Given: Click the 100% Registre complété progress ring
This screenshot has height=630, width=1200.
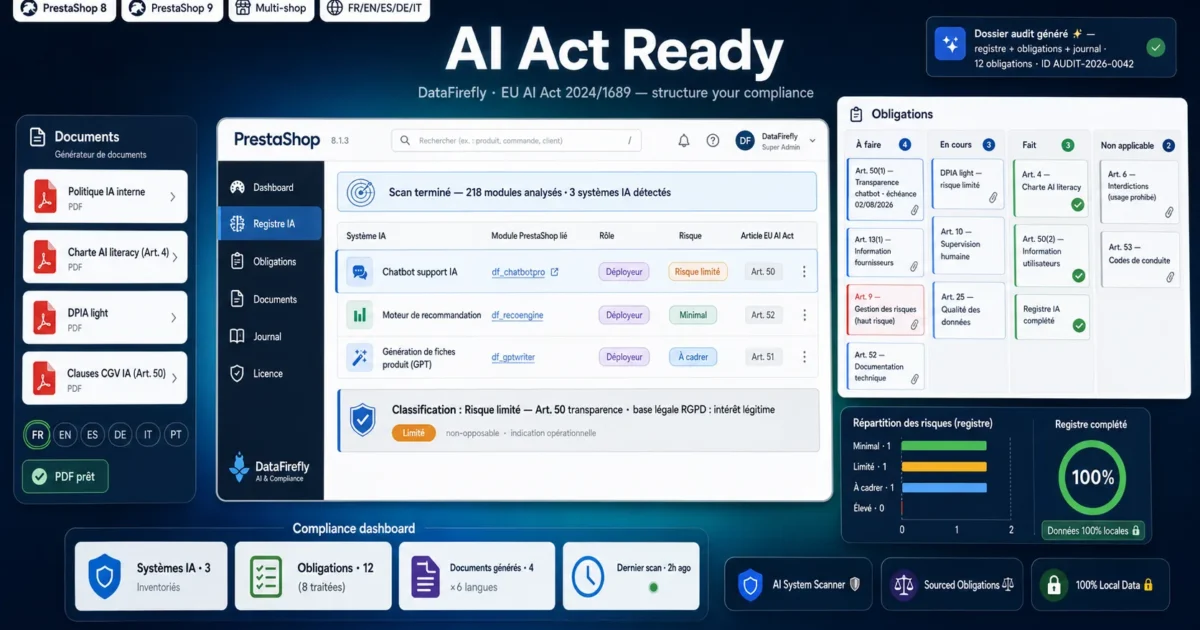Looking at the screenshot, I should point(1092,477).
